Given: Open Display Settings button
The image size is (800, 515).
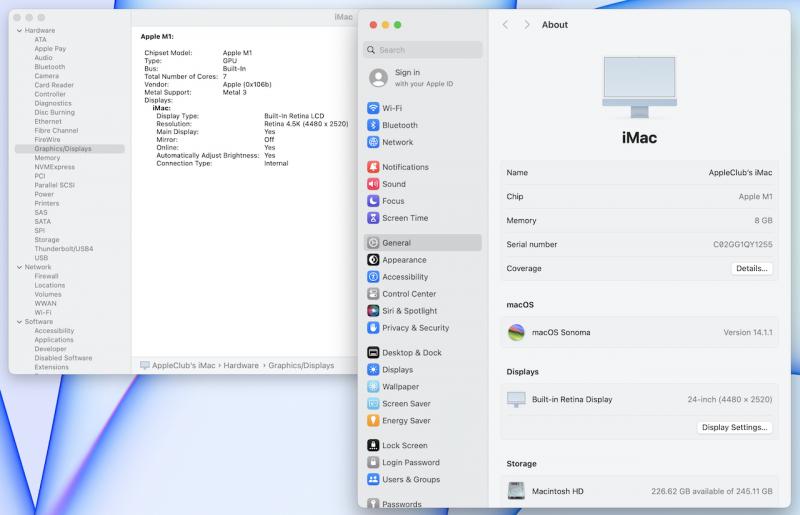Looking at the screenshot, I should [735, 427].
